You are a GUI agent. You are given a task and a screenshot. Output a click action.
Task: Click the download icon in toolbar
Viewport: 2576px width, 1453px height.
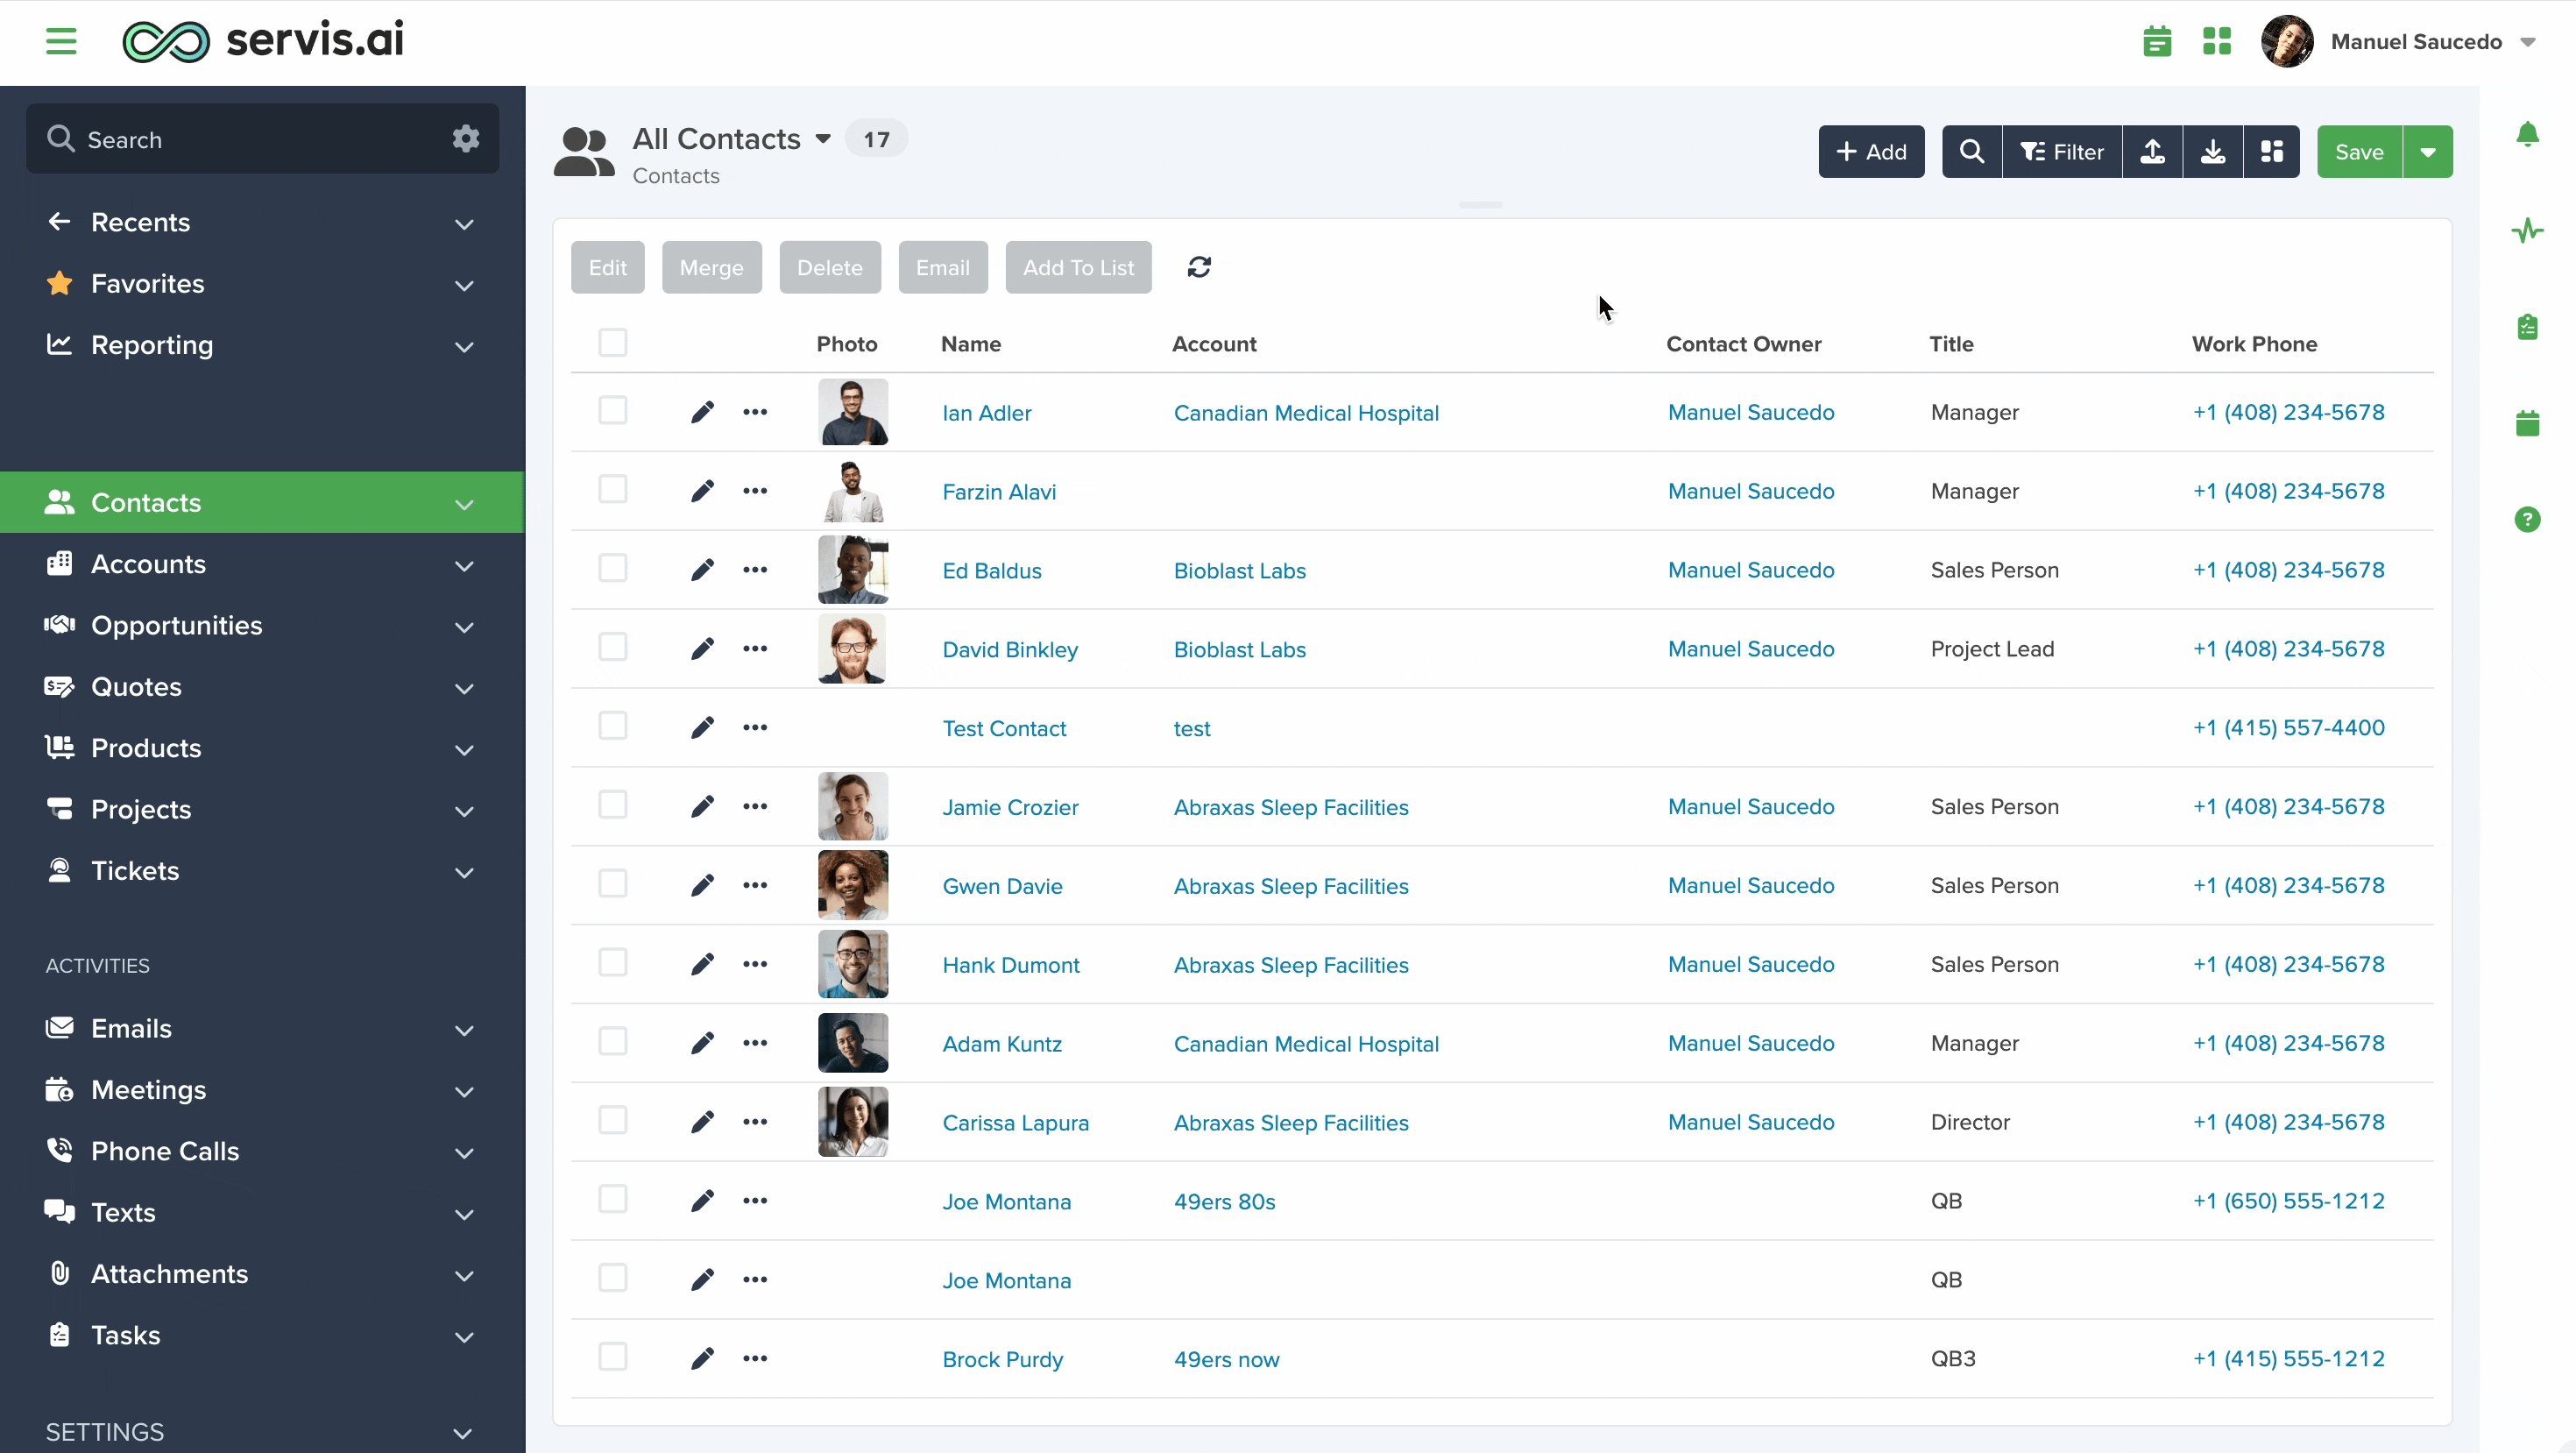coord(2212,151)
